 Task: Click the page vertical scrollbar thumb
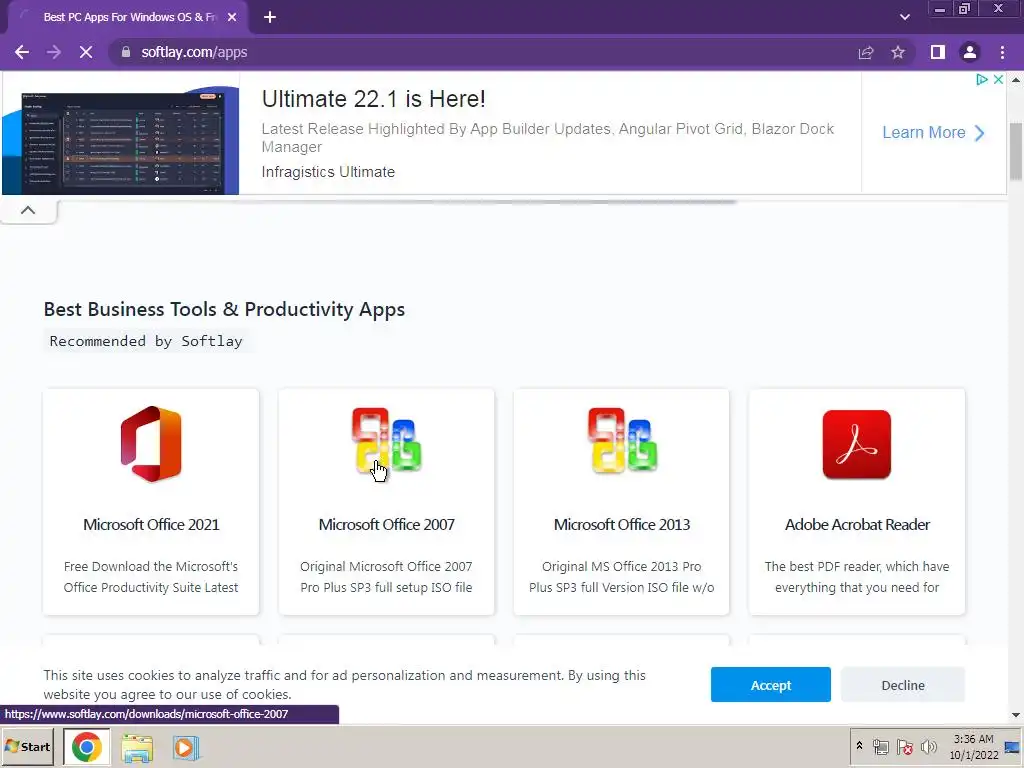[1016, 151]
